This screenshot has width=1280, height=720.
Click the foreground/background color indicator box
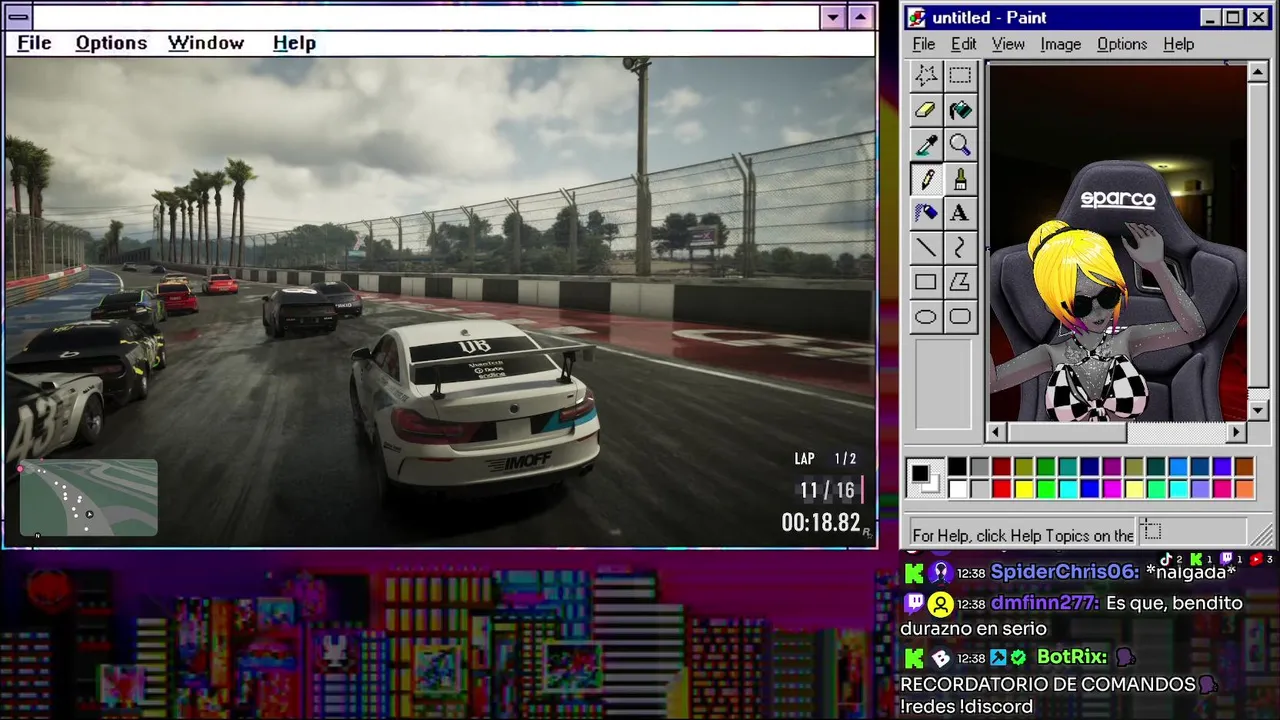tap(925, 478)
